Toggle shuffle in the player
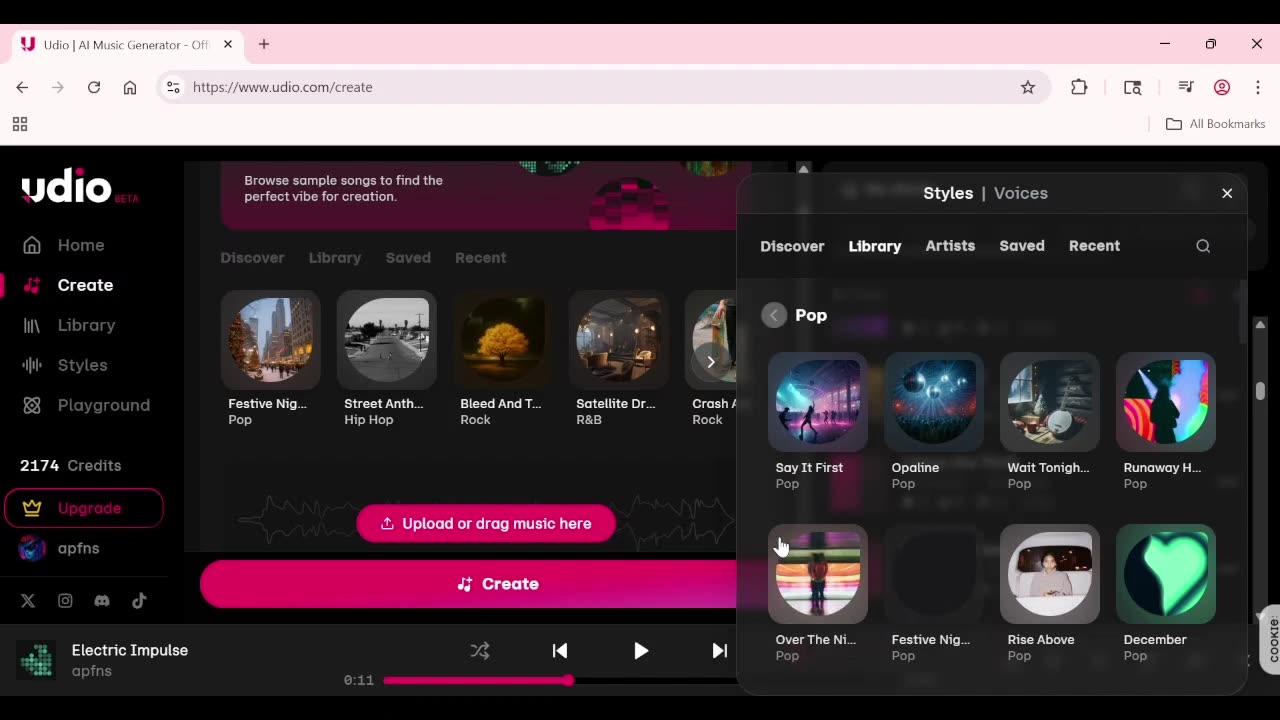The width and height of the screenshot is (1280, 720). pyautogui.click(x=480, y=651)
